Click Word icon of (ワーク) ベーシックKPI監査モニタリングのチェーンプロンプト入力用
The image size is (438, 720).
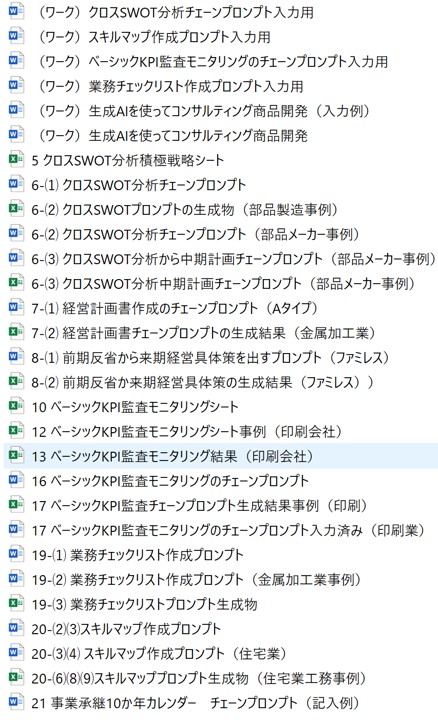coord(16,61)
